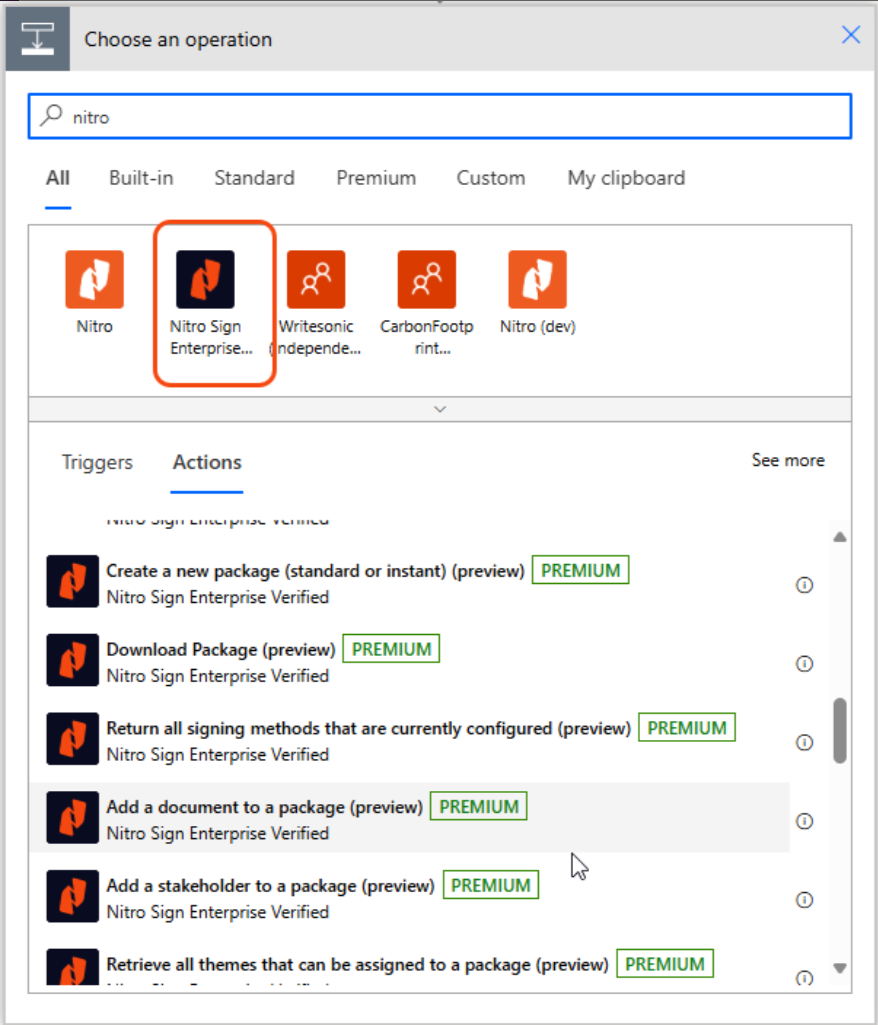Switch to the Premium tab
878x1025 pixels.
[x=376, y=178]
